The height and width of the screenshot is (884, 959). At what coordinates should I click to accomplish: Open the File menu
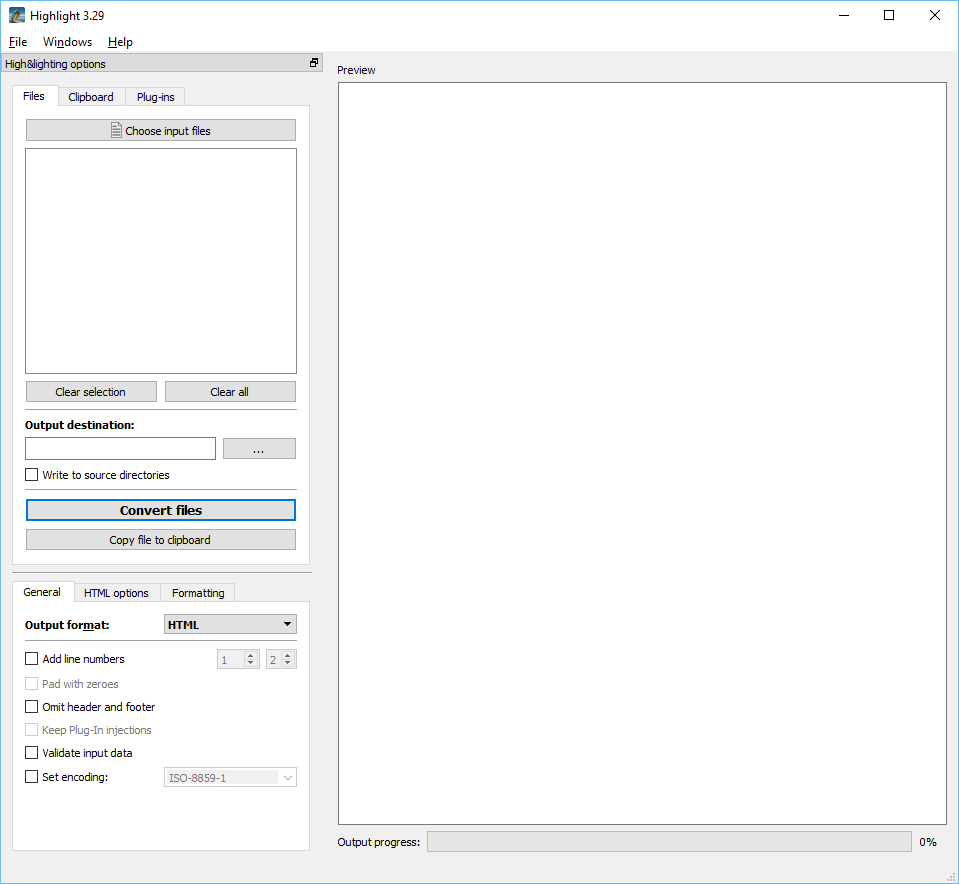pyautogui.click(x=18, y=42)
